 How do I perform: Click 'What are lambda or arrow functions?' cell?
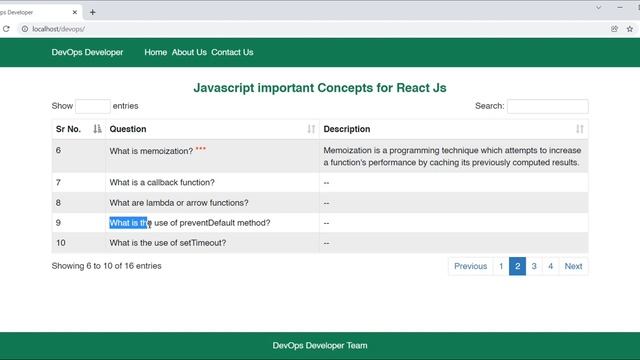[212, 202]
